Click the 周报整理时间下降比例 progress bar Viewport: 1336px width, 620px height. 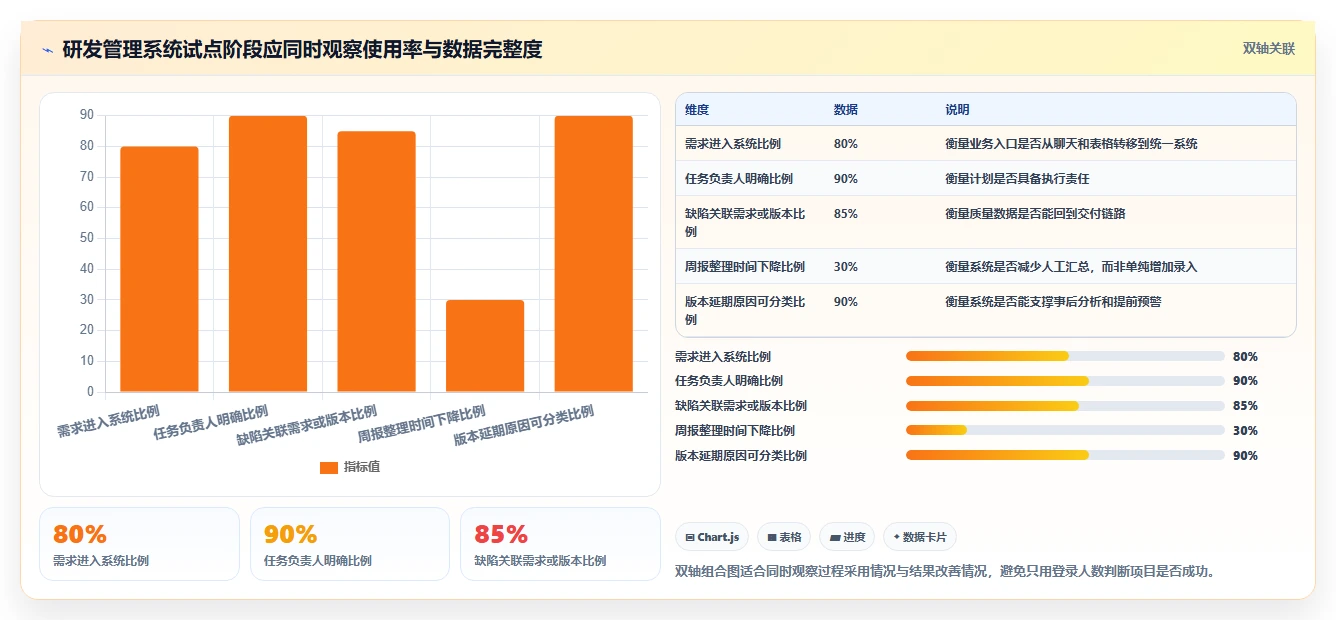point(1065,430)
